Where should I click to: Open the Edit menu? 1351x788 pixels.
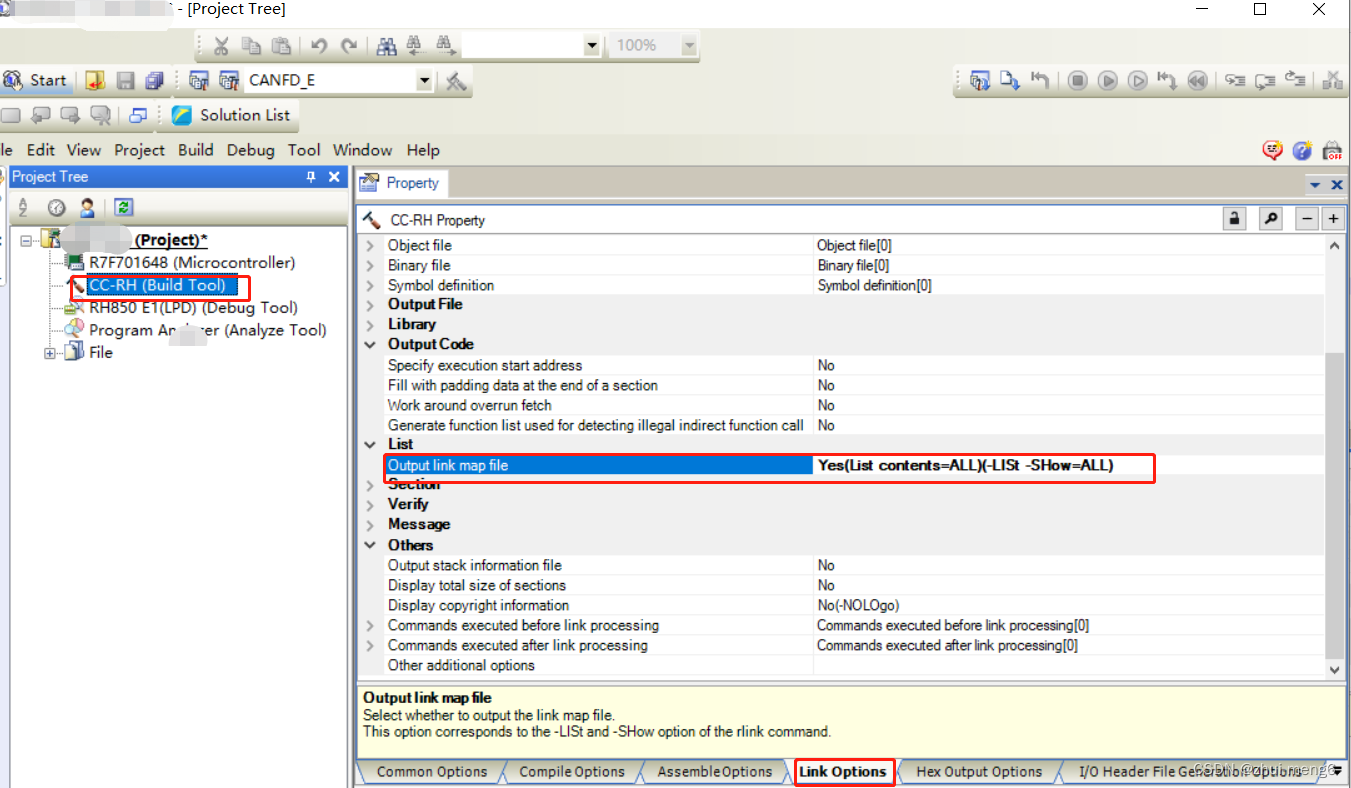[41, 150]
